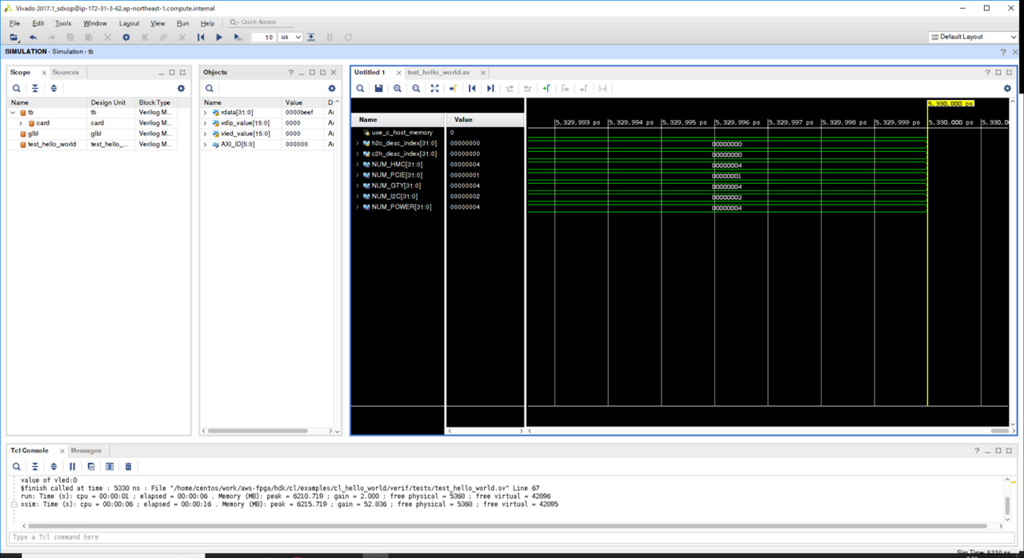Open the Run menu
This screenshot has width=1024, height=558.
coord(183,23)
